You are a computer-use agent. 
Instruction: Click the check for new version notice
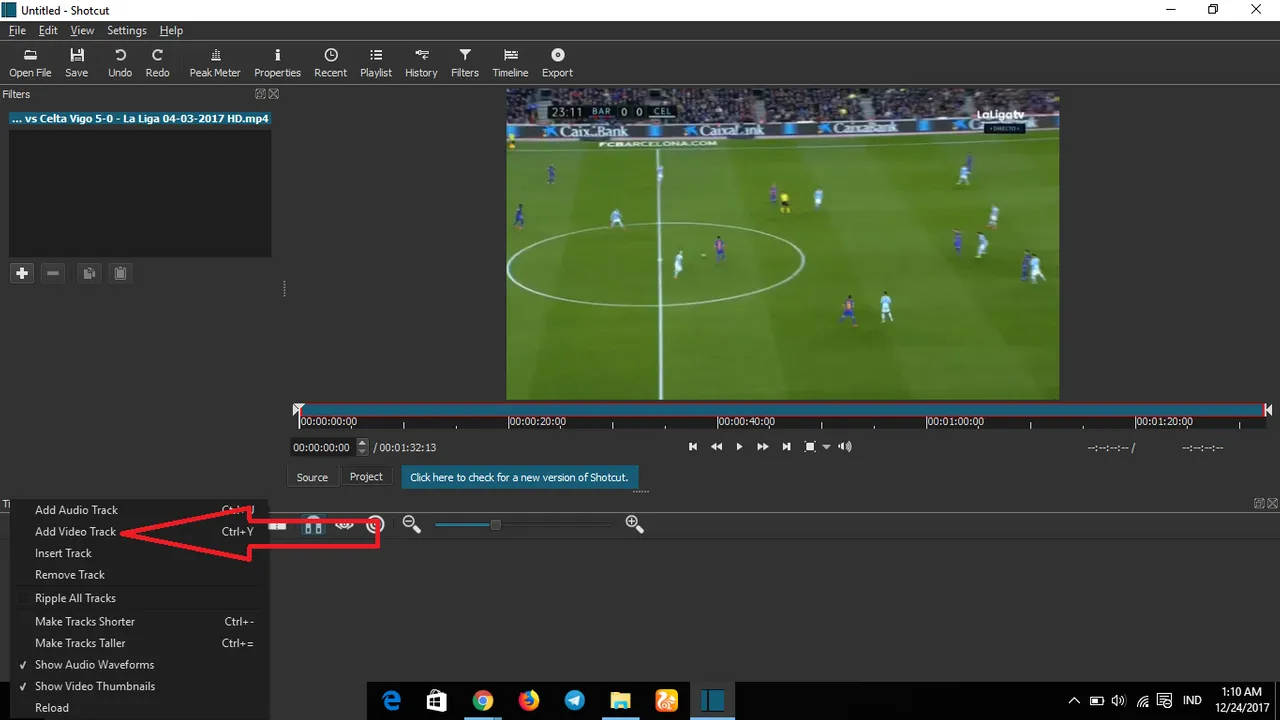520,477
